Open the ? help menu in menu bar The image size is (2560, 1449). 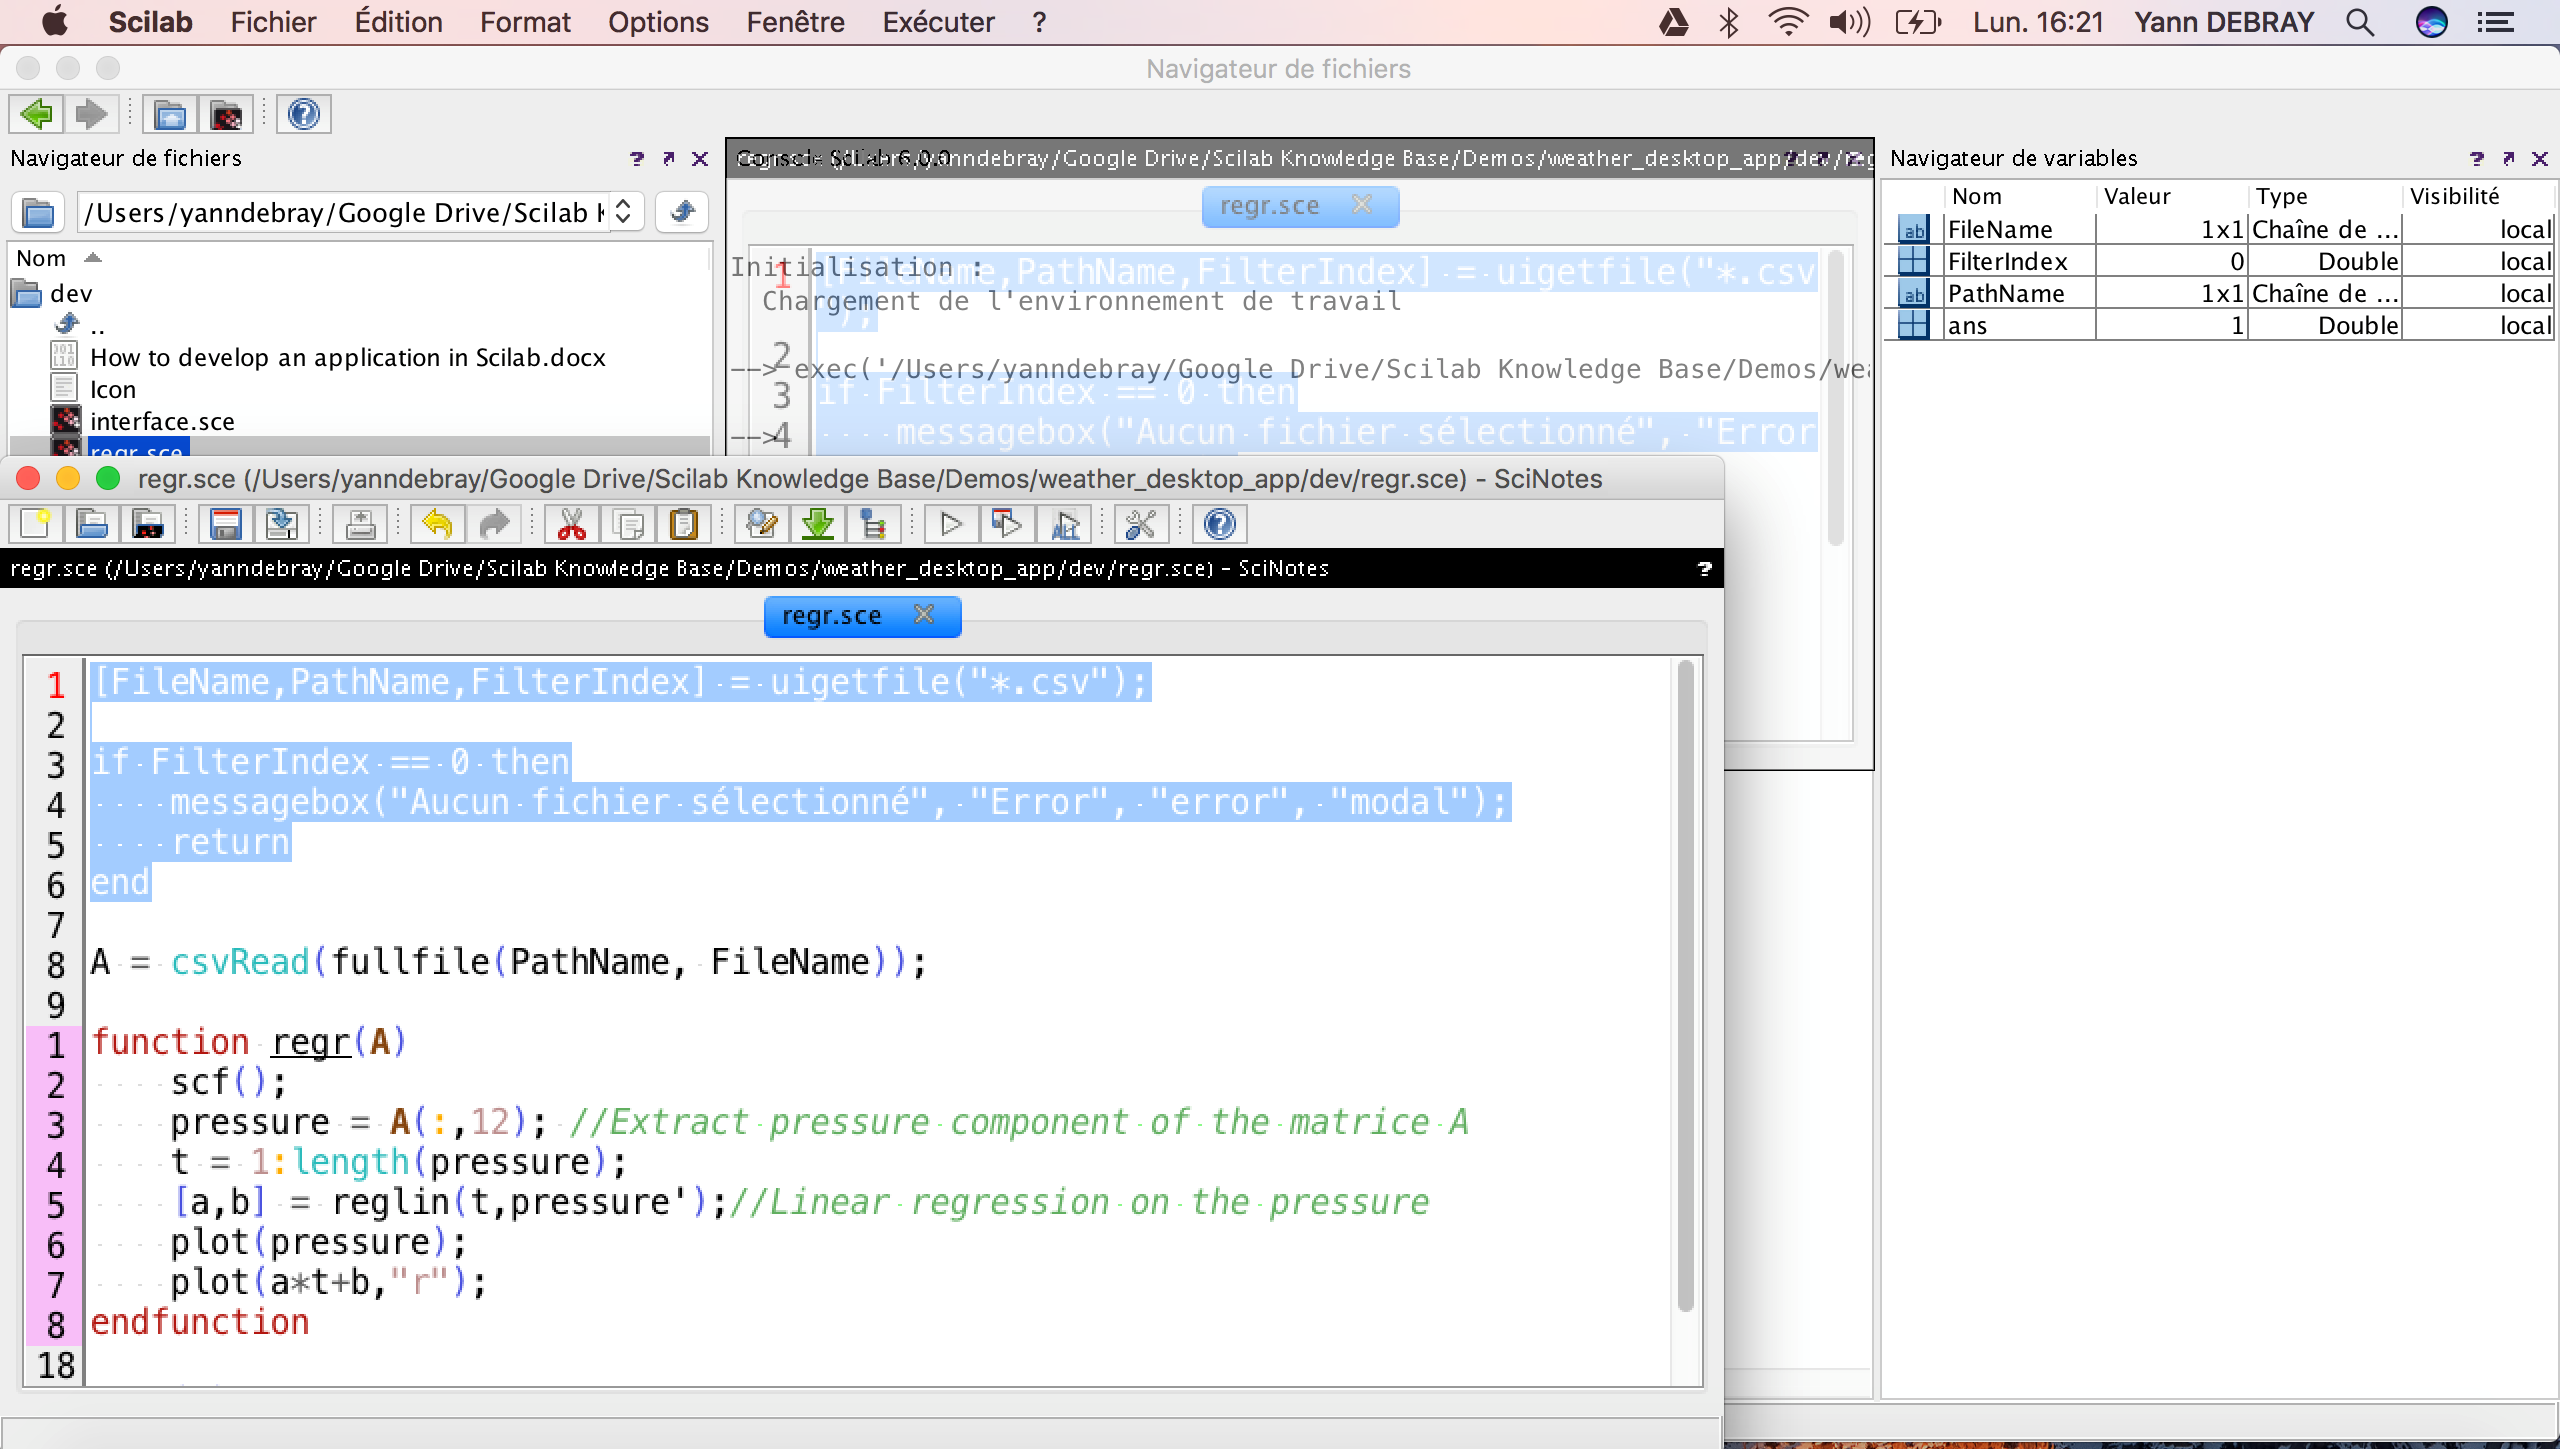pyautogui.click(x=1039, y=22)
